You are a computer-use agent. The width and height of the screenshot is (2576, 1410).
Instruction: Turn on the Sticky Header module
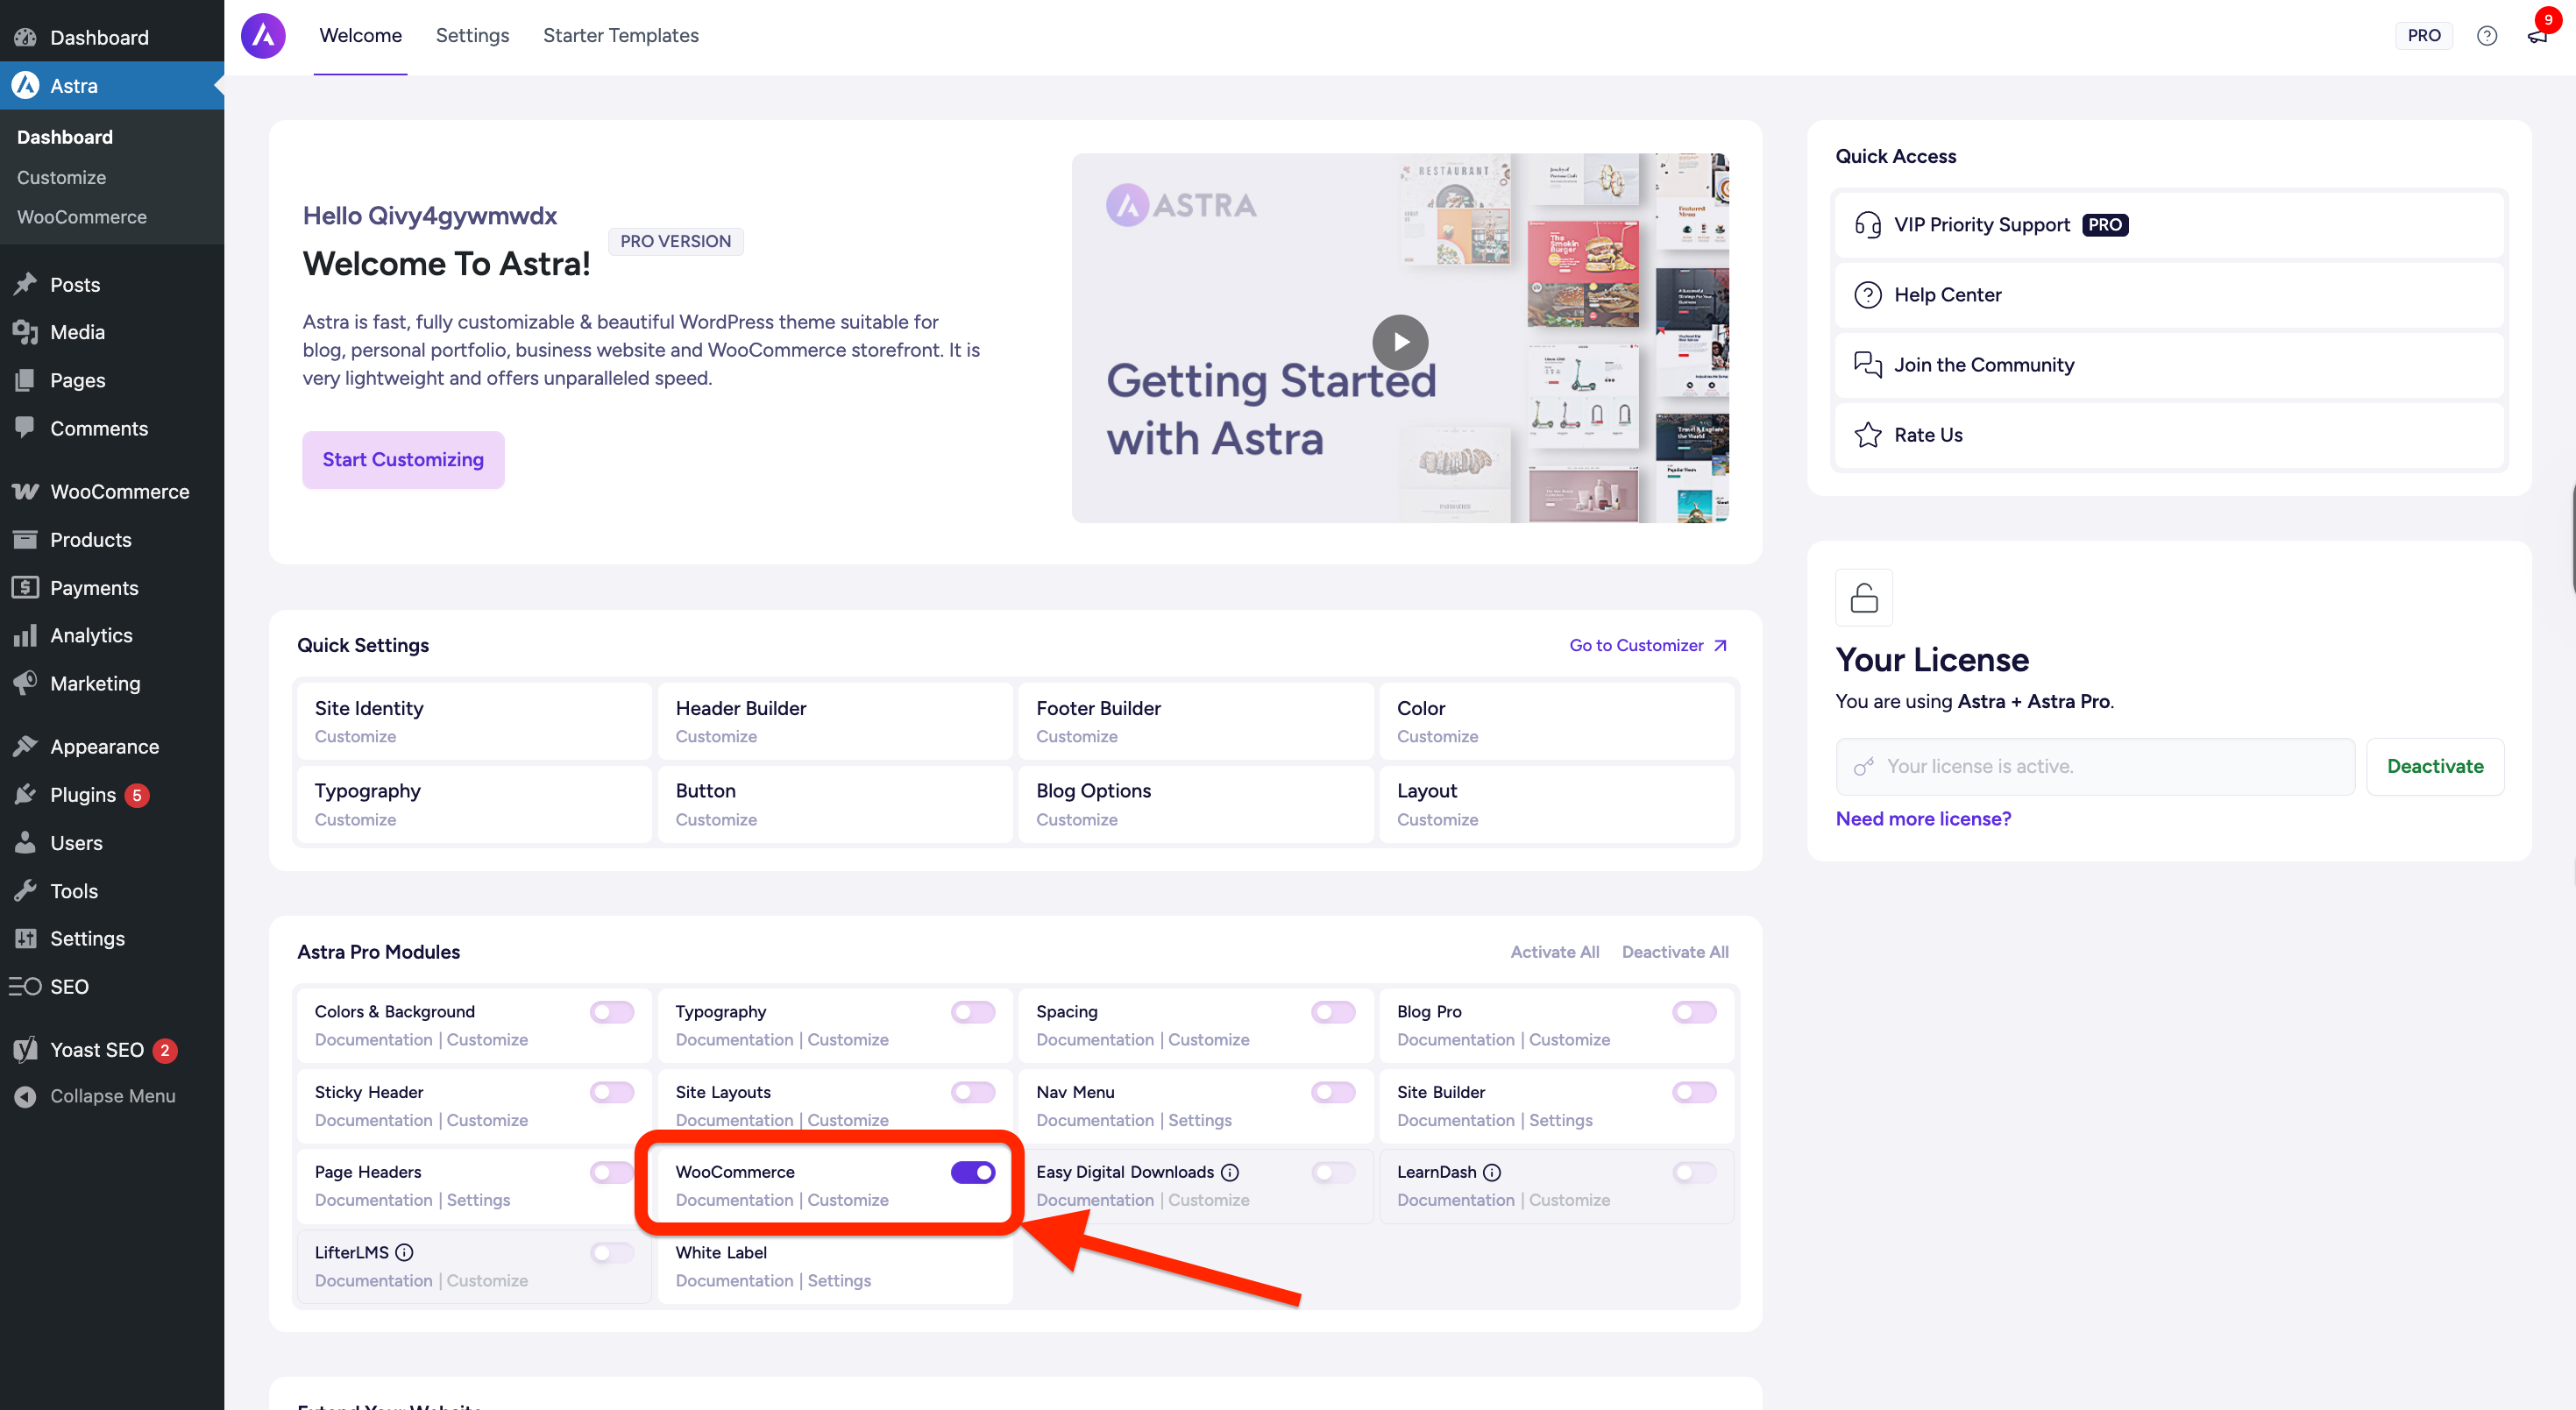611,1092
